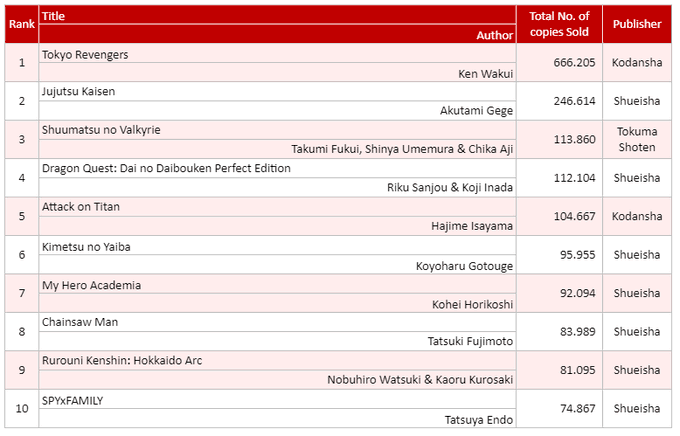Click the 666.205 copies sold value
The width and height of the screenshot is (680, 436).
point(574,62)
